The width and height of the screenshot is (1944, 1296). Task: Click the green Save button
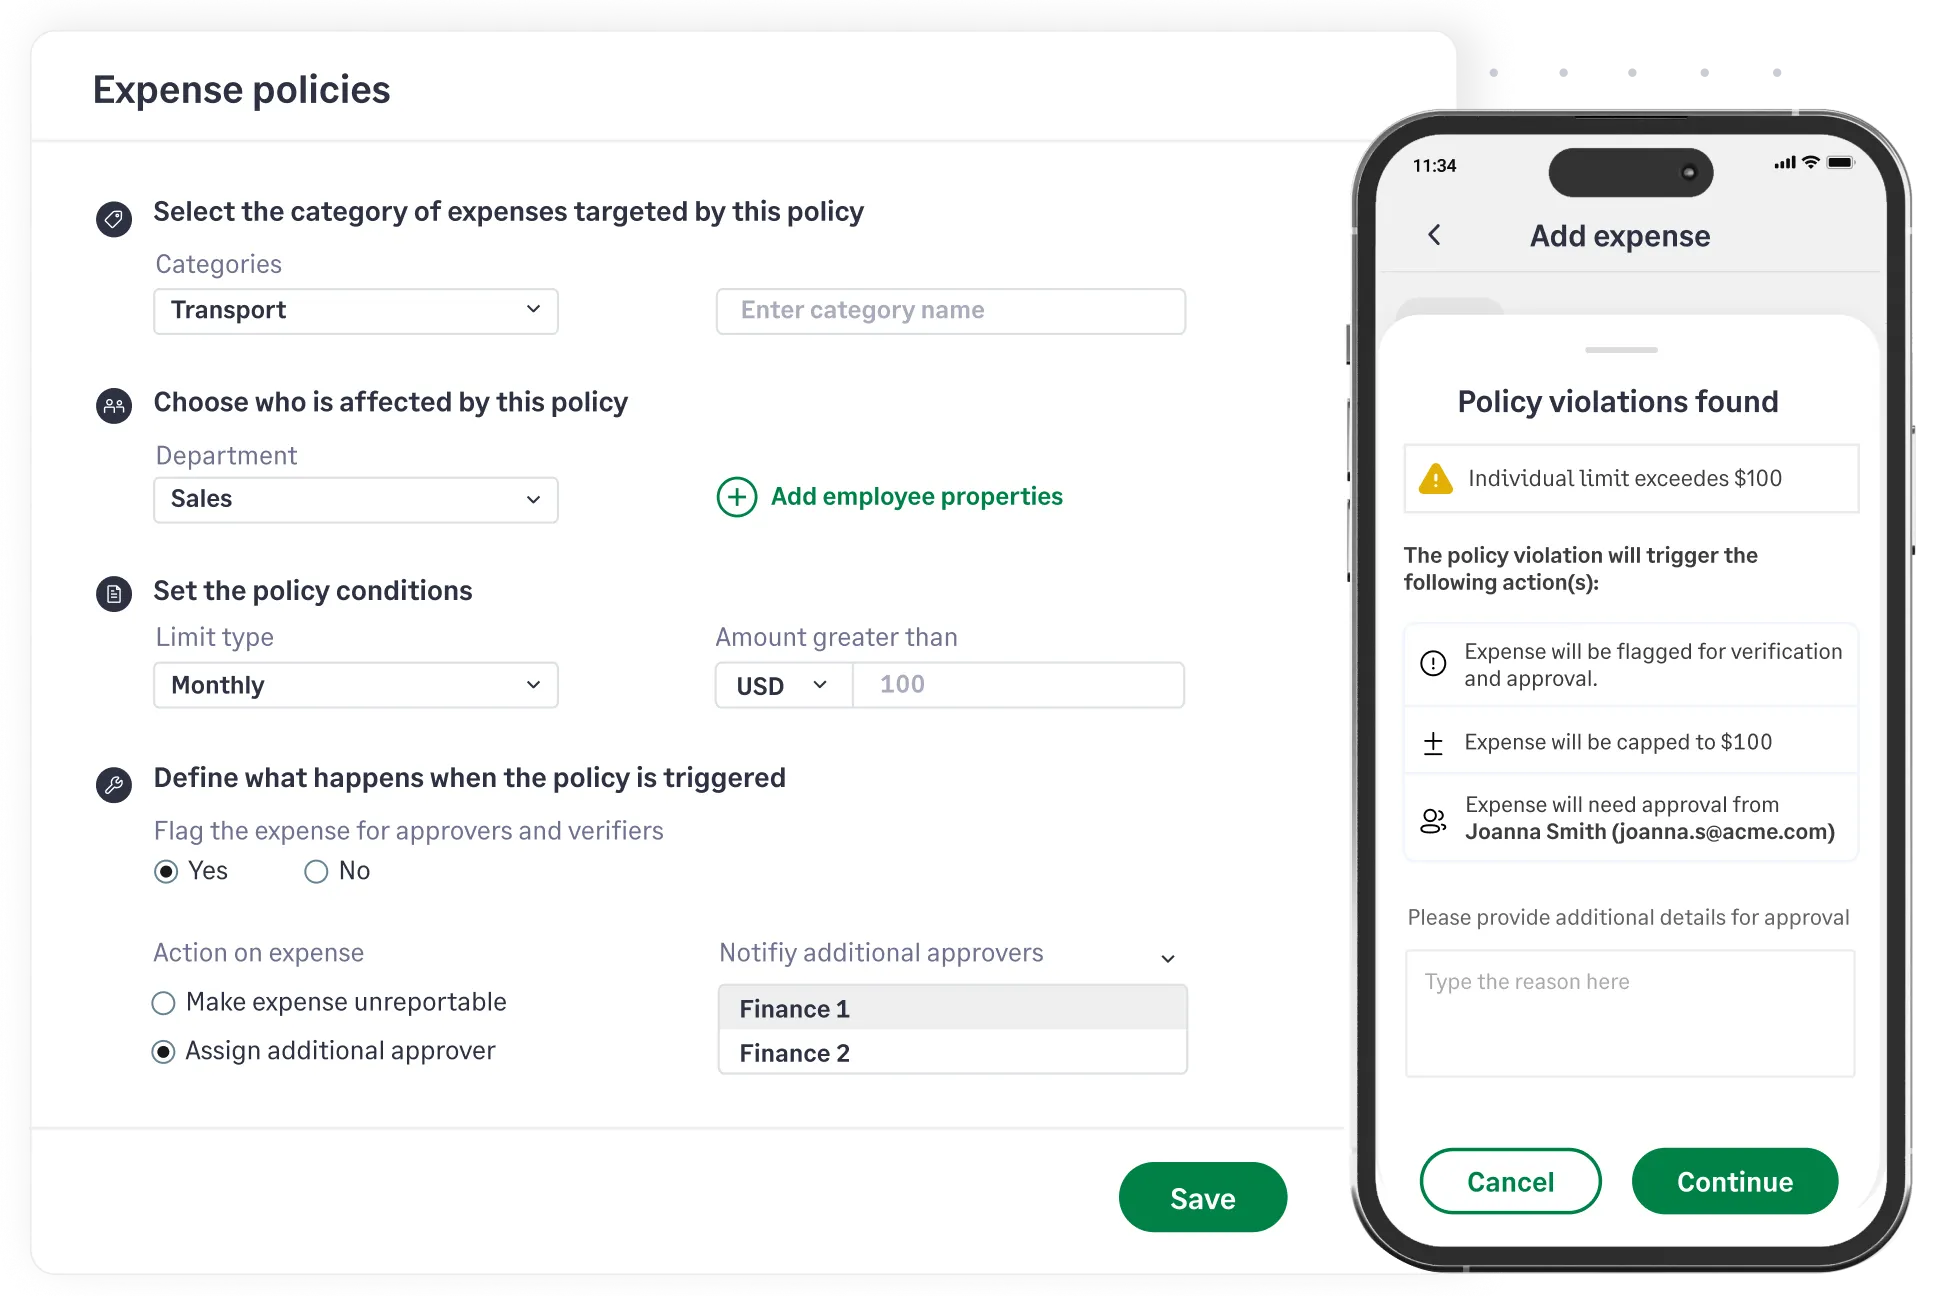pos(1203,1197)
